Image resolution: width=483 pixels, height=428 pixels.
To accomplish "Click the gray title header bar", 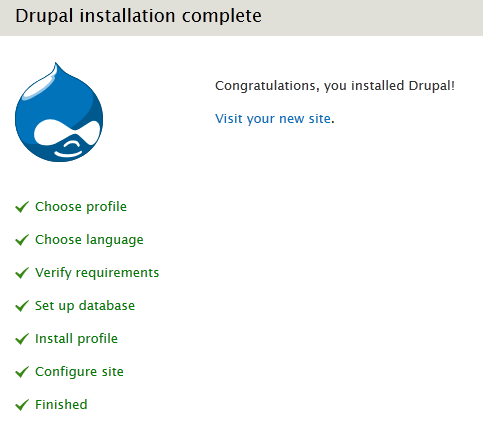I will pos(241,18).
